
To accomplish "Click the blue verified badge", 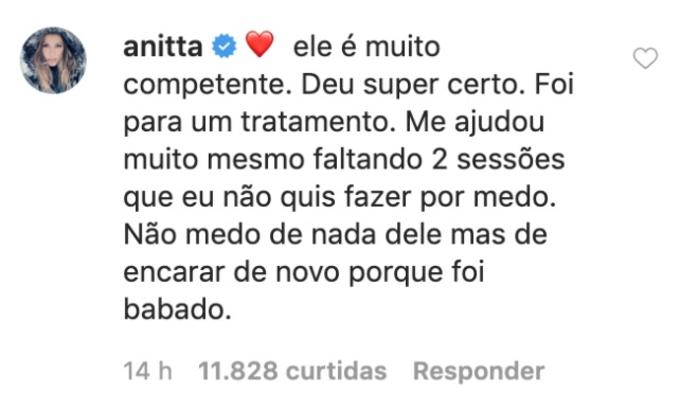I will click(x=226, y=47).
